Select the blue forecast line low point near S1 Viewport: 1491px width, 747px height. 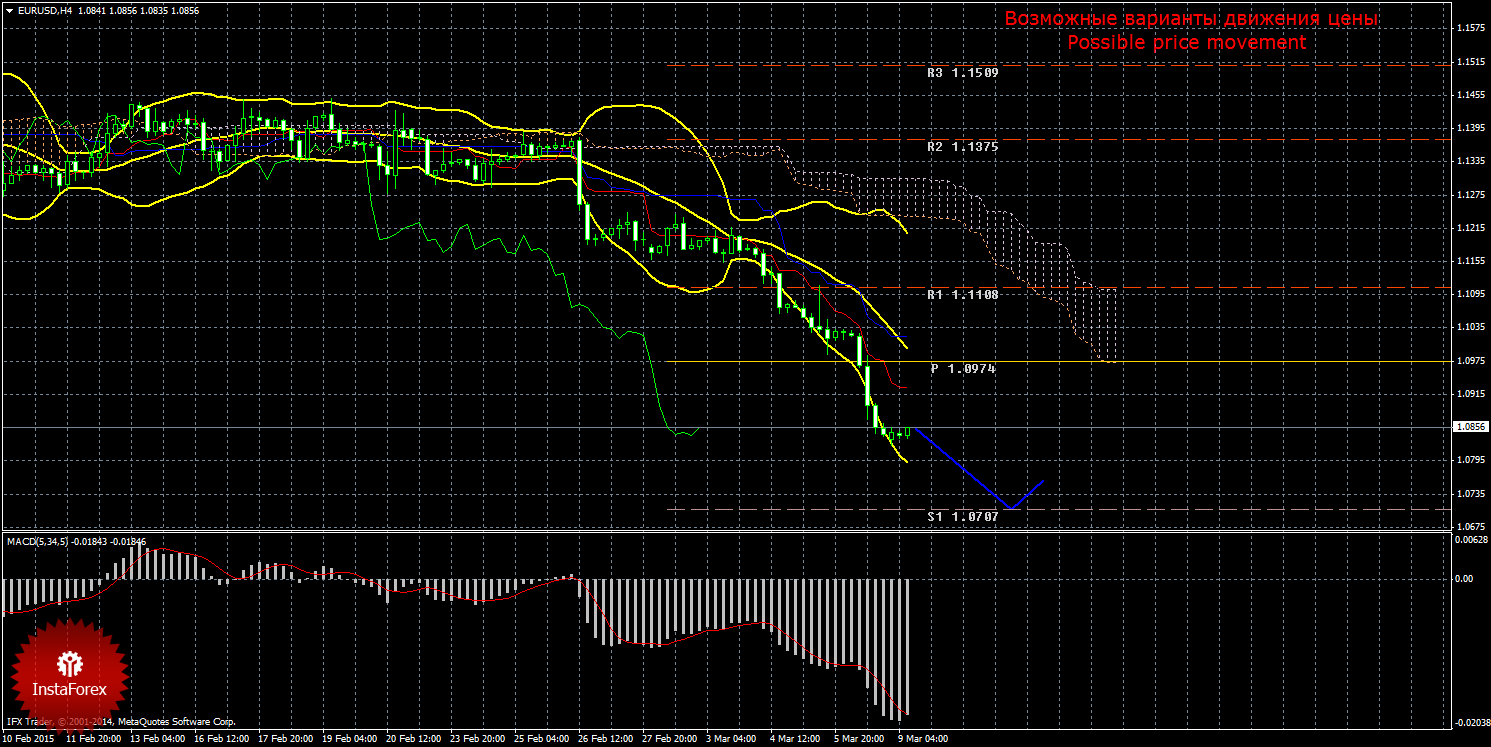1011,508
